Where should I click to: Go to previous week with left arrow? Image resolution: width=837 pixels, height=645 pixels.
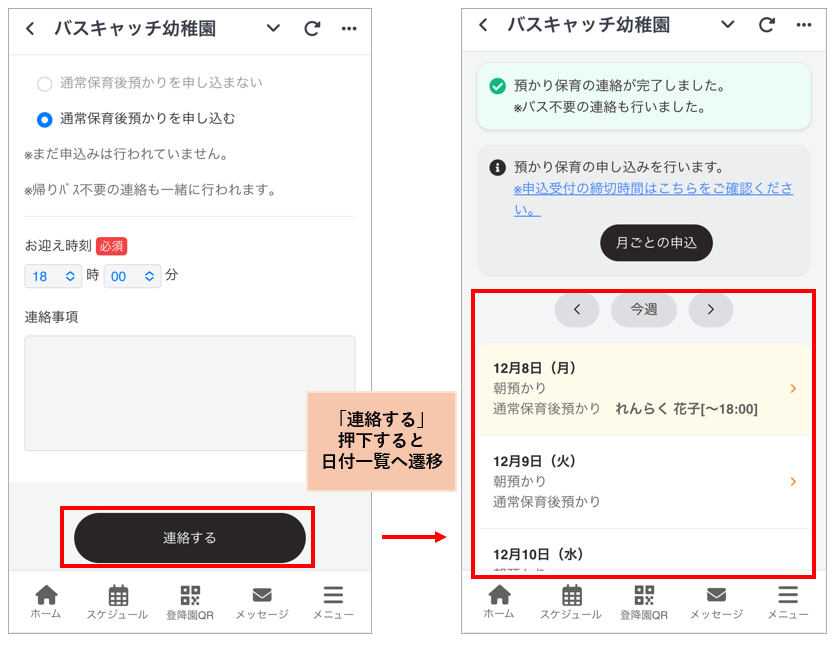pos(577,310)
